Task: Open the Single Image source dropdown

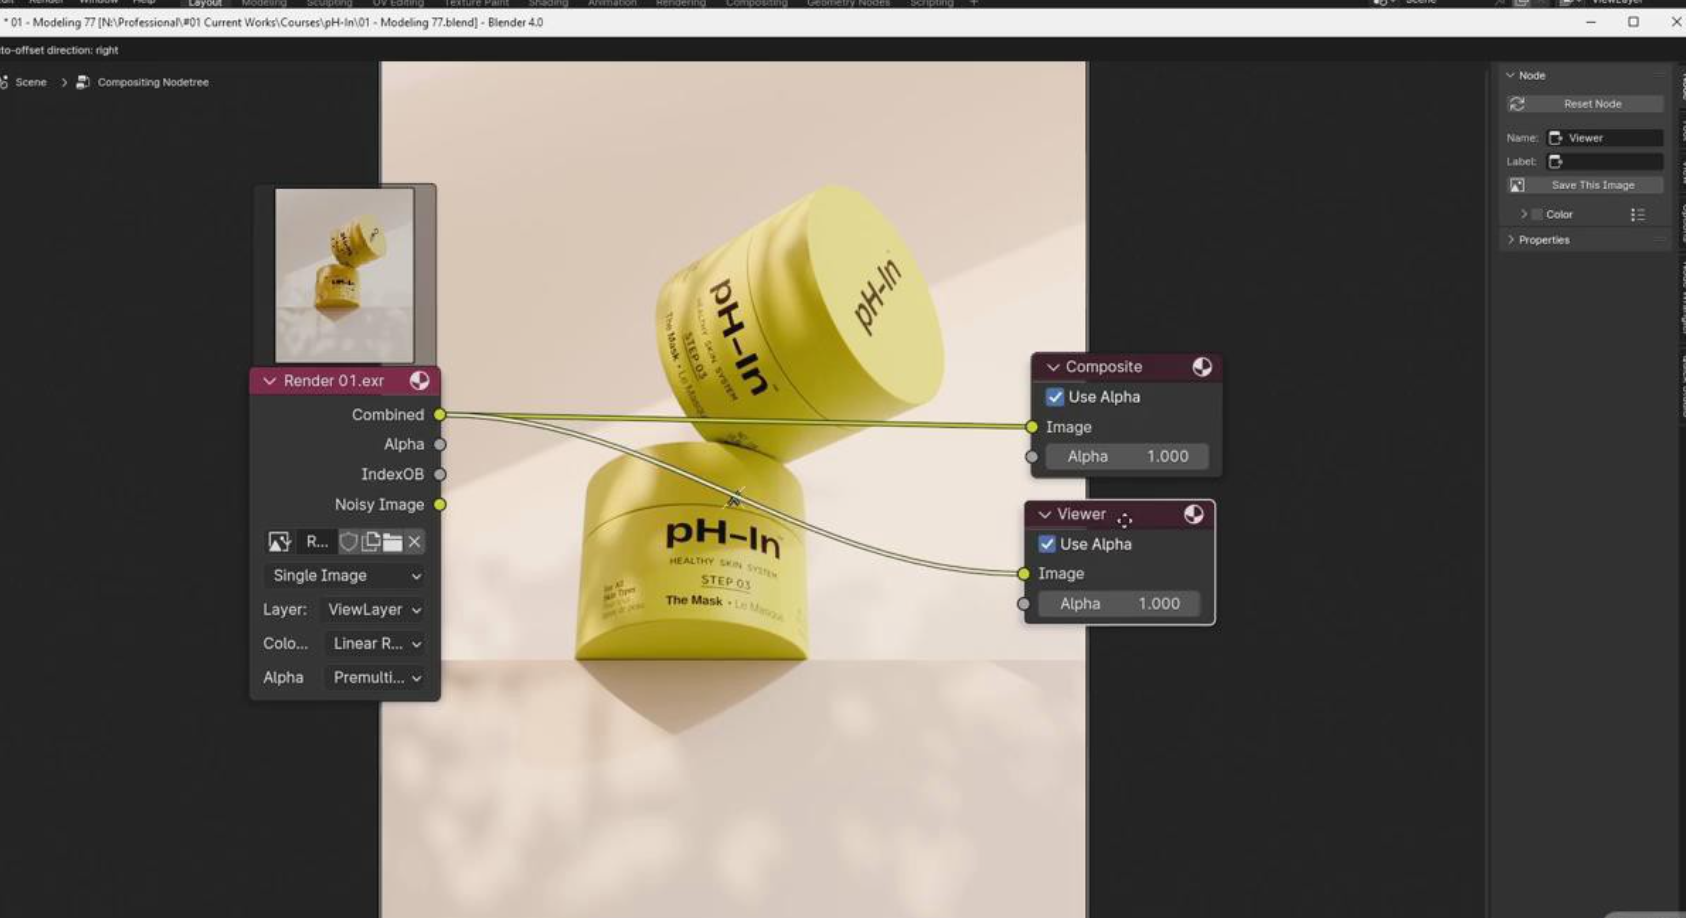Action: coord(345,576)
